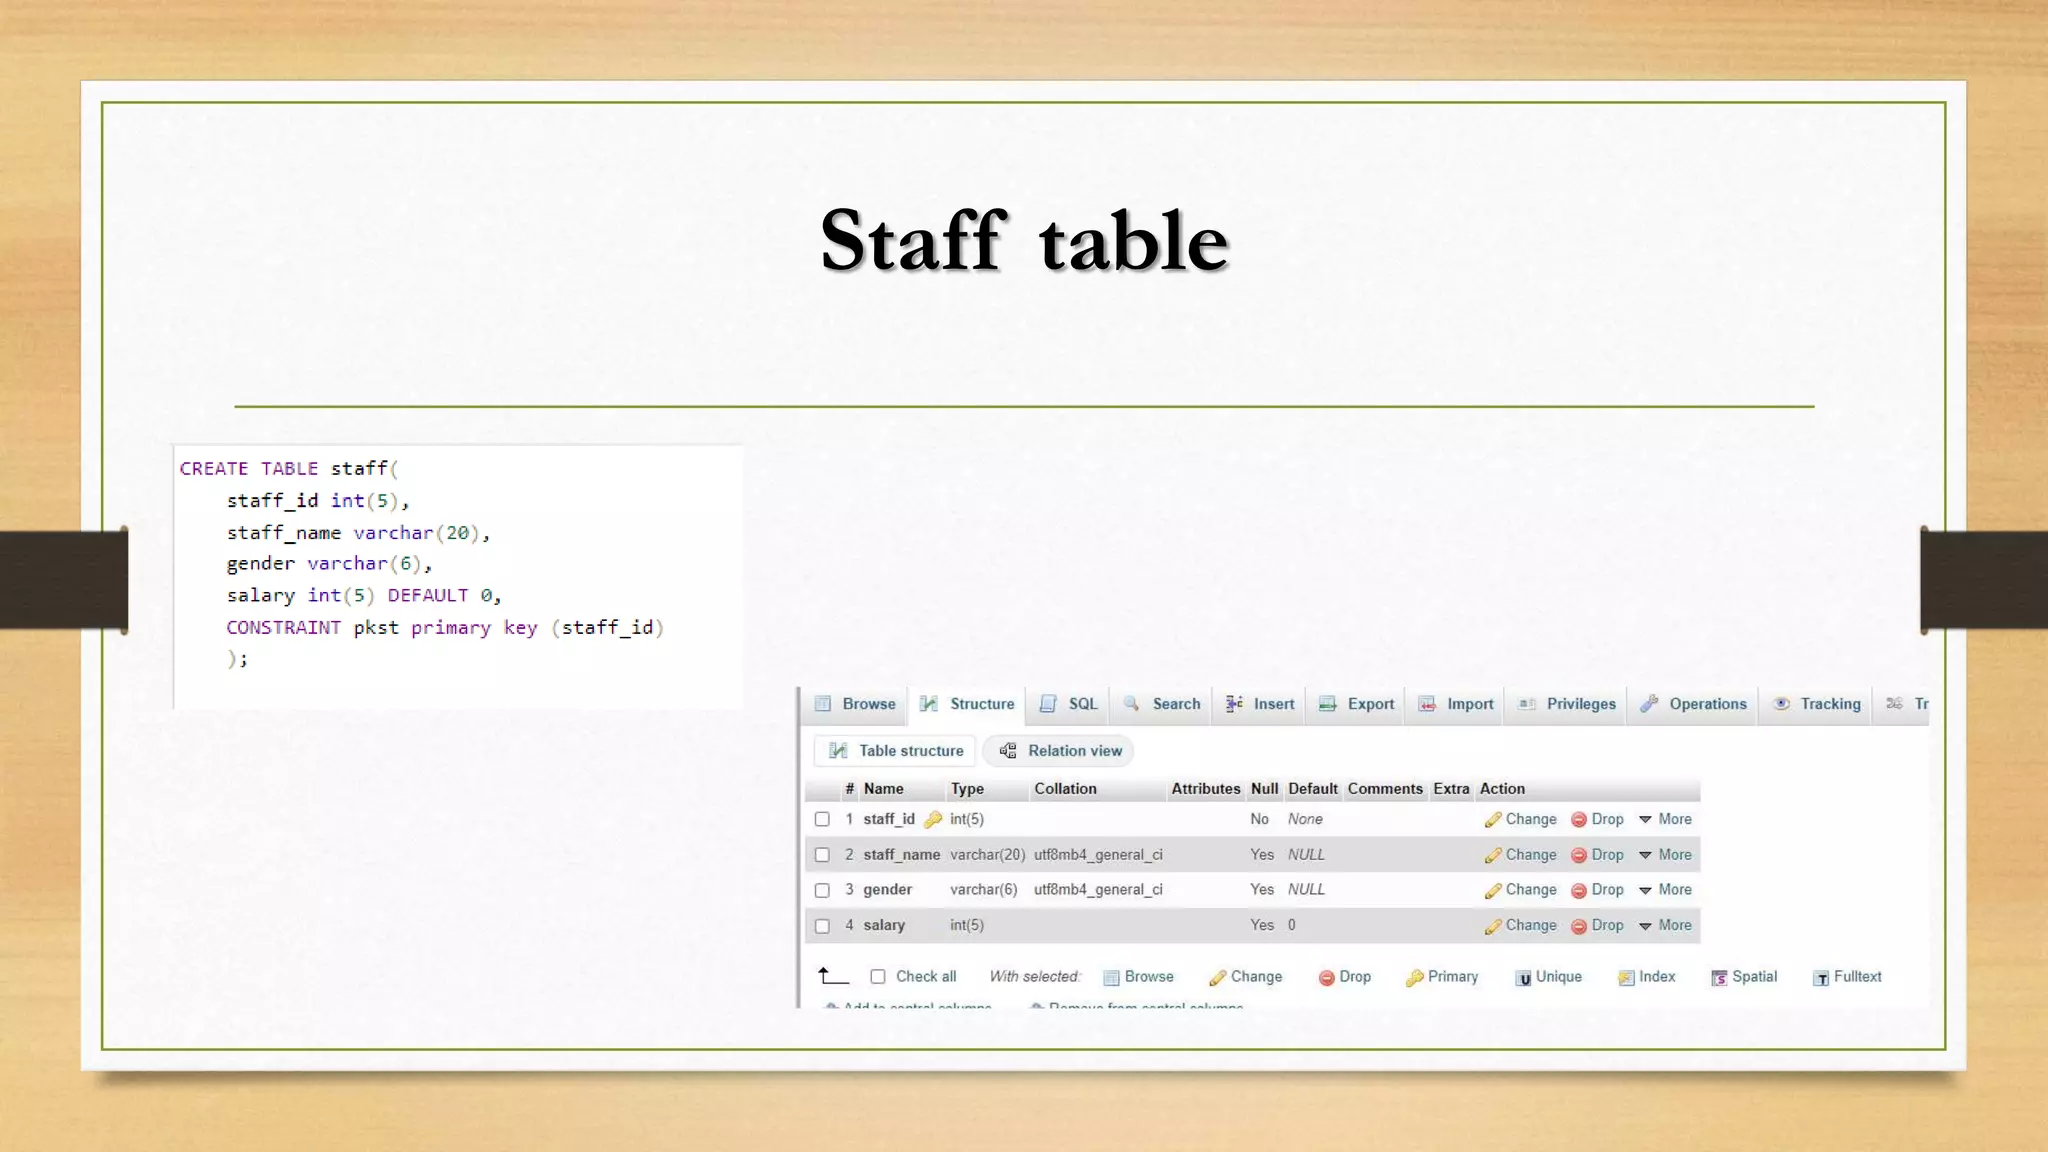Click the Unique icon in bottom bar
Viewport: 2048px width, 1152px height.
click(x=1523, y=978)
